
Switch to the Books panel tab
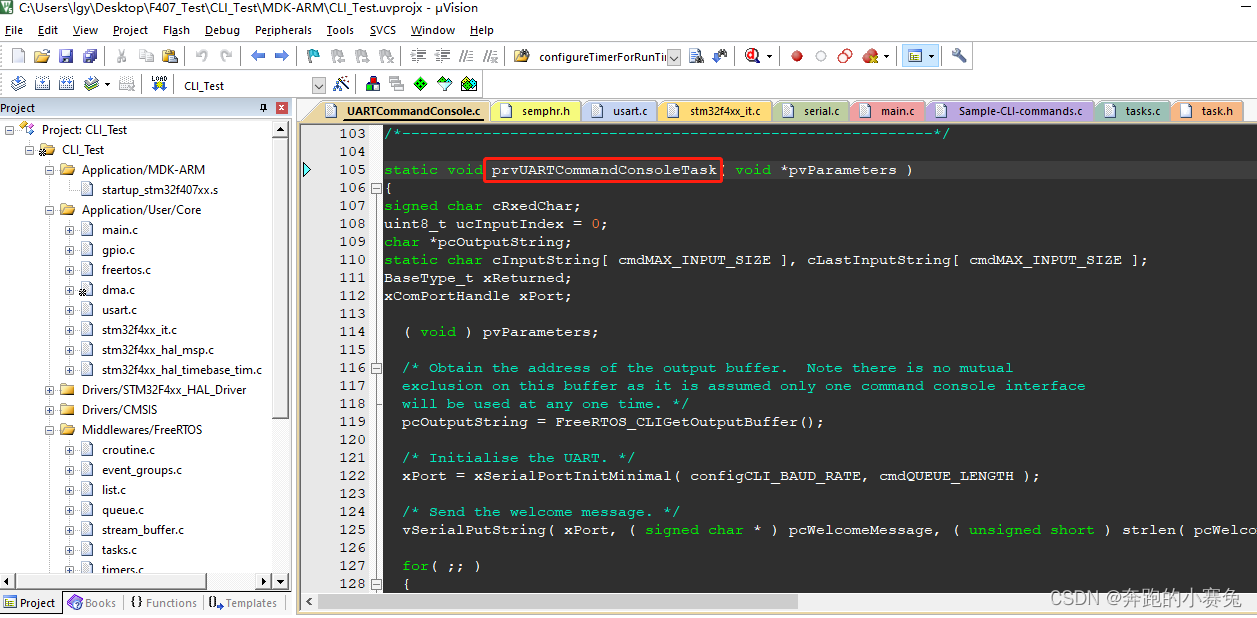pyautogui.click(x=91, y=602)
